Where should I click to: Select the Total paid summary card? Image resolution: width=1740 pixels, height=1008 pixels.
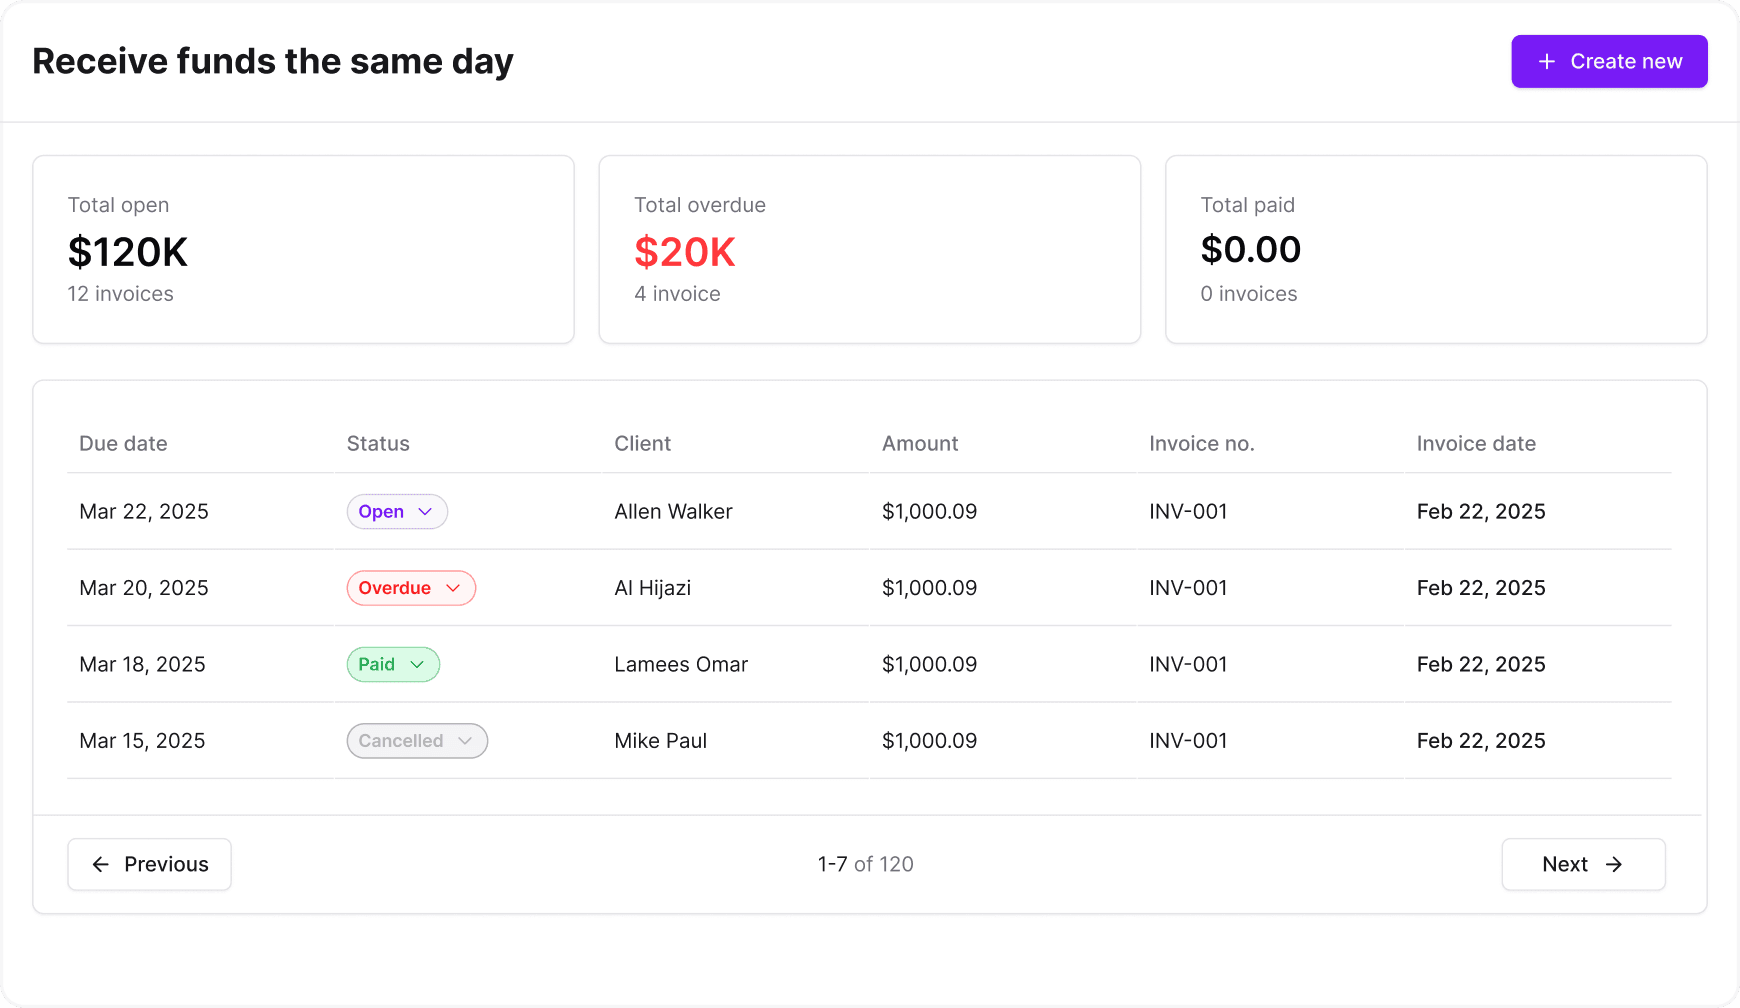coord(1436,249)
